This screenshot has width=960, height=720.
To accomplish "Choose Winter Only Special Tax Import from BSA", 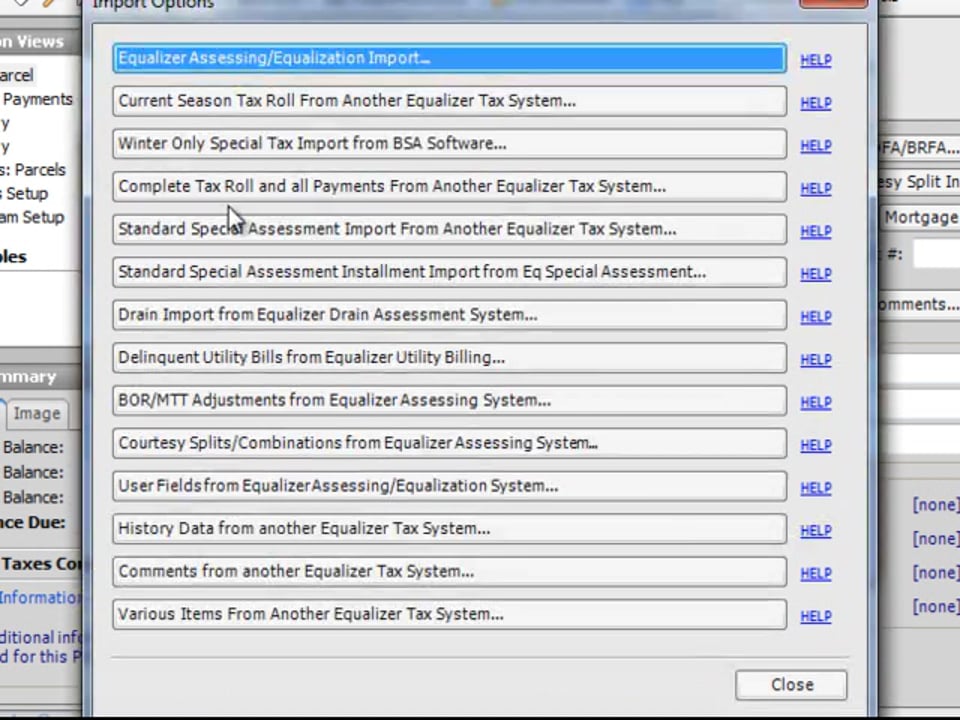I will coord(449,144).
